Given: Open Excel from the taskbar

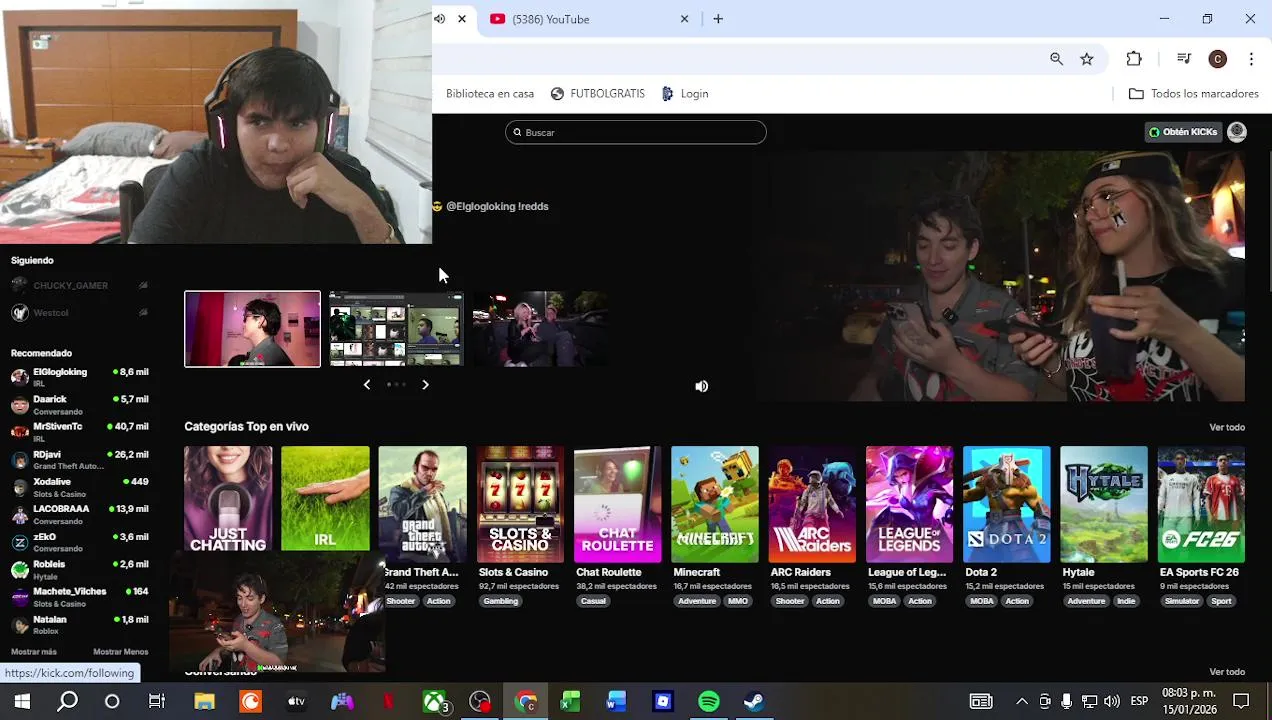Looking at the screenshot, I should (x=570, y=702).
